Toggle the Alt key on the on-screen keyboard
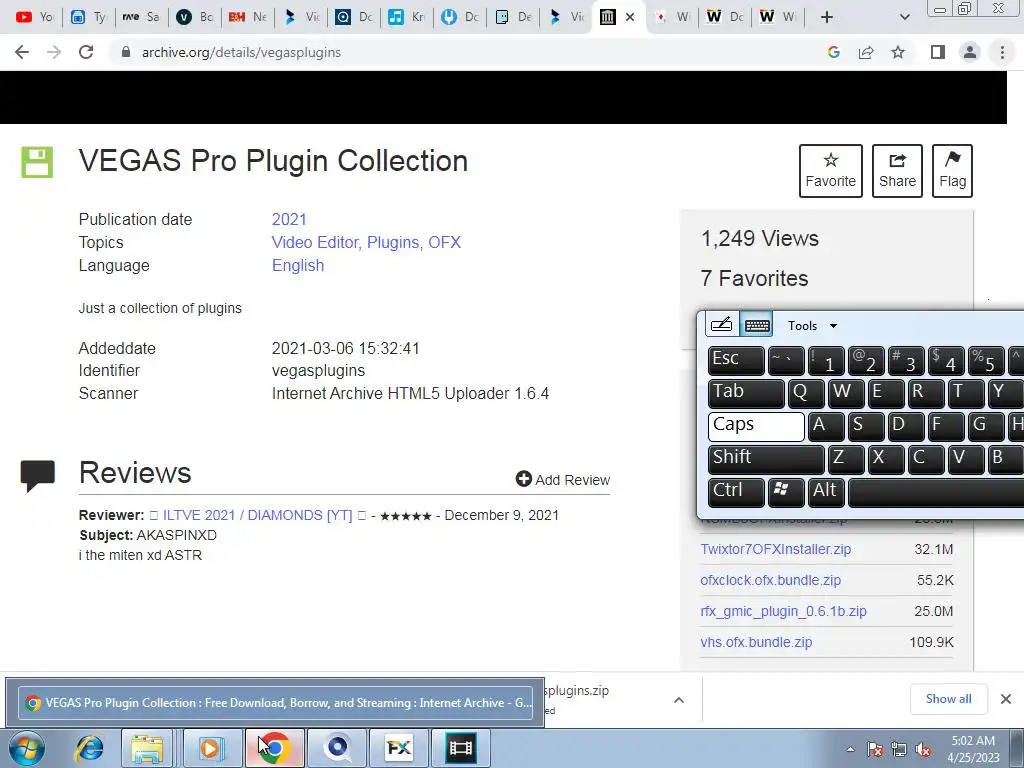The height and width of the screenshot is (768, 1024). (825, 492)
